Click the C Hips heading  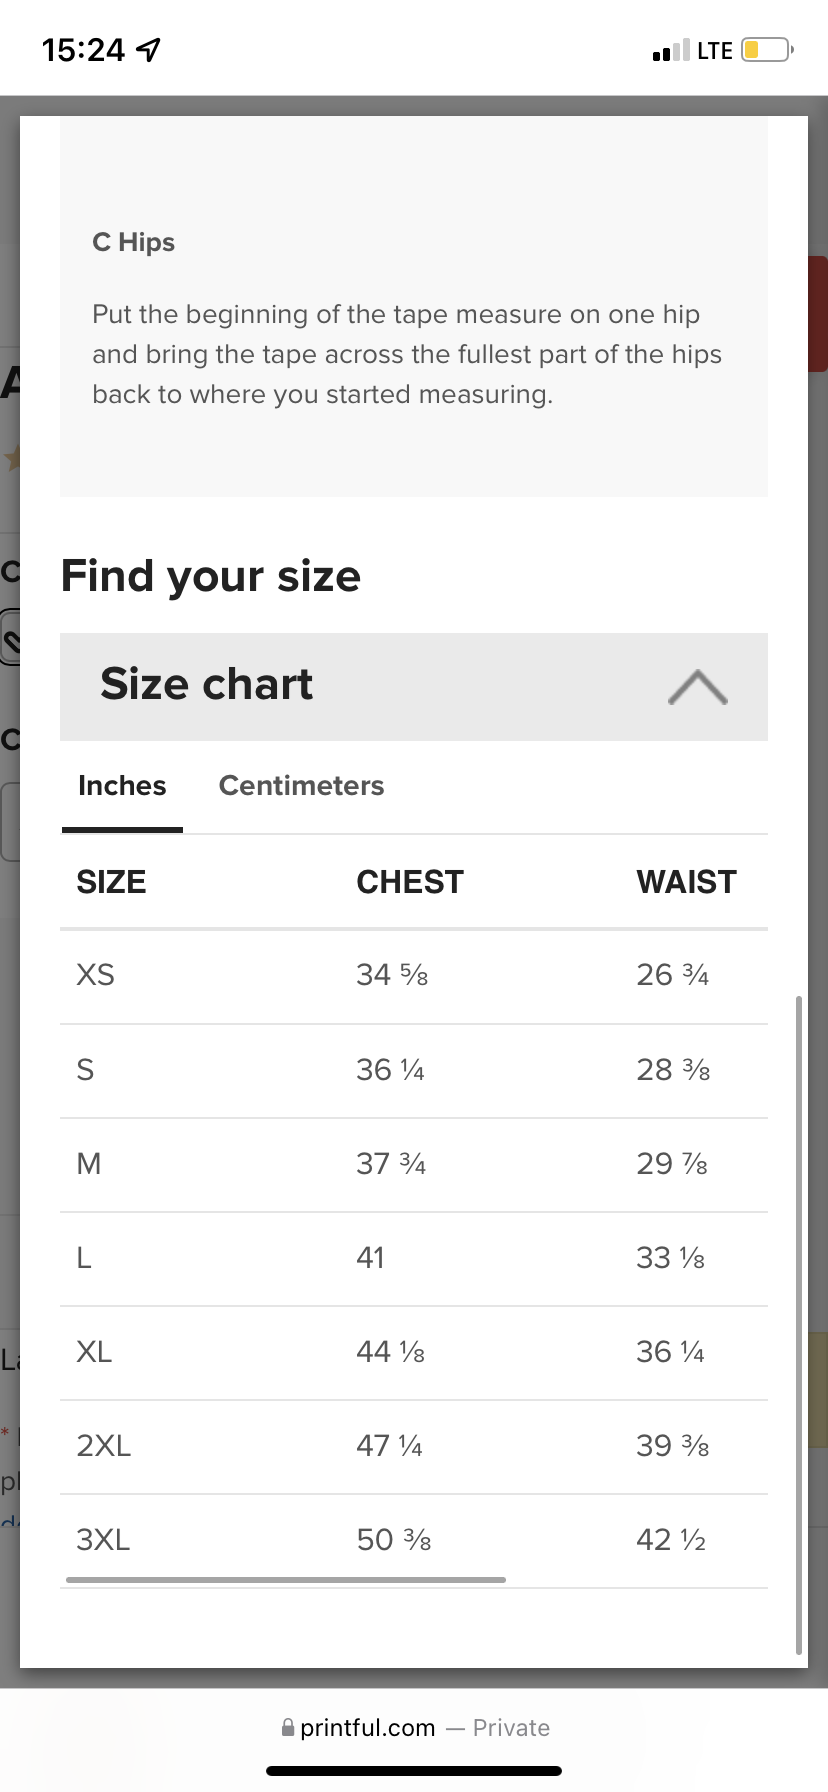[x=133, y=243]
